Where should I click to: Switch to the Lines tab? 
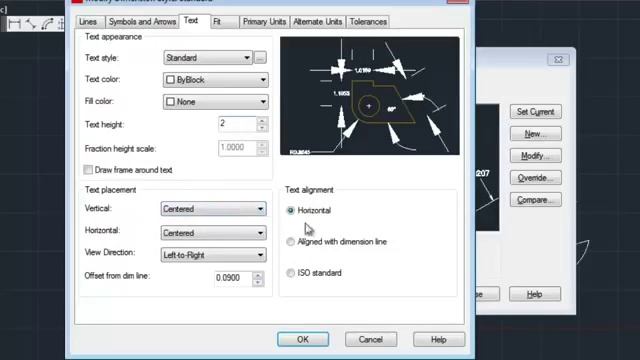click(x=88, y=22)
